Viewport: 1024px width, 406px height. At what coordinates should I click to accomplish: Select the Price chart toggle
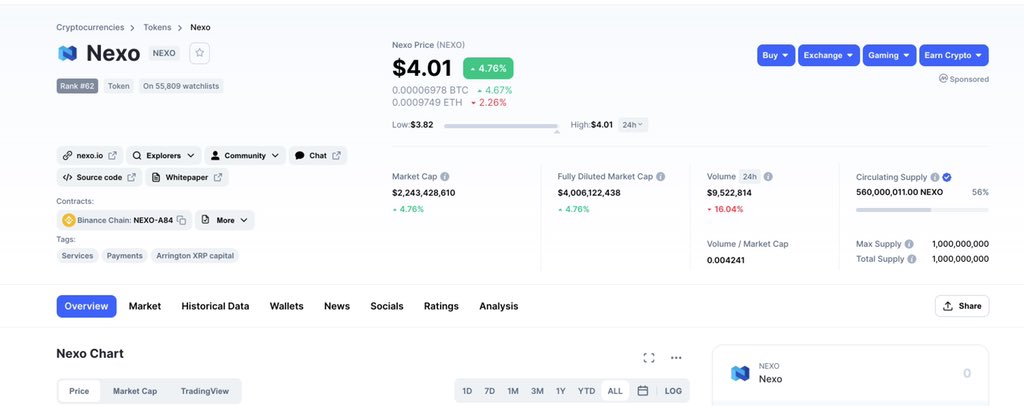[79, 391]
